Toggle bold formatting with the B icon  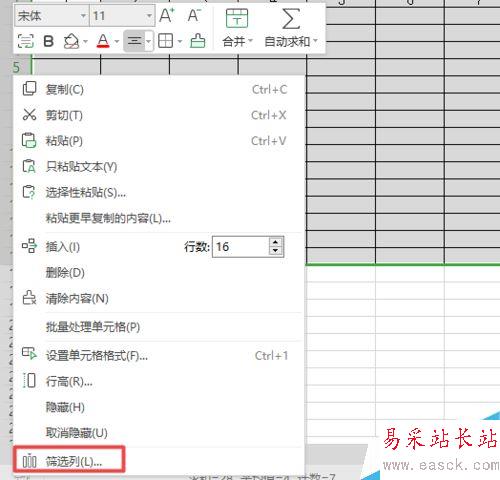pyautogui.click(x=49, y=41)
